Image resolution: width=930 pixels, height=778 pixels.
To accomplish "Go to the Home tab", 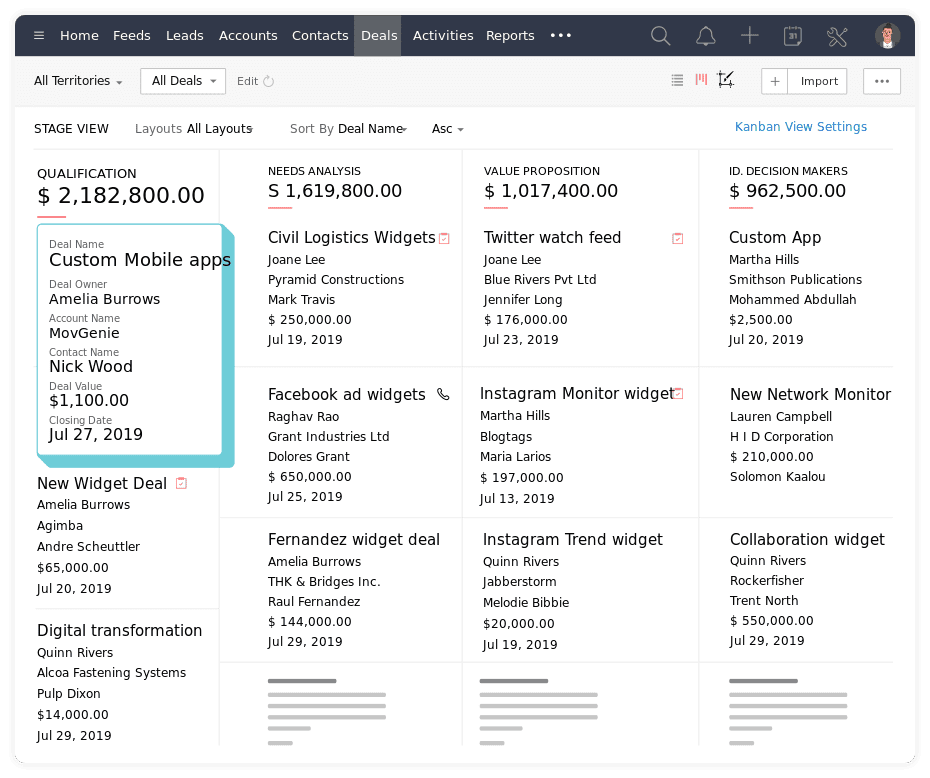I will 79,36.
